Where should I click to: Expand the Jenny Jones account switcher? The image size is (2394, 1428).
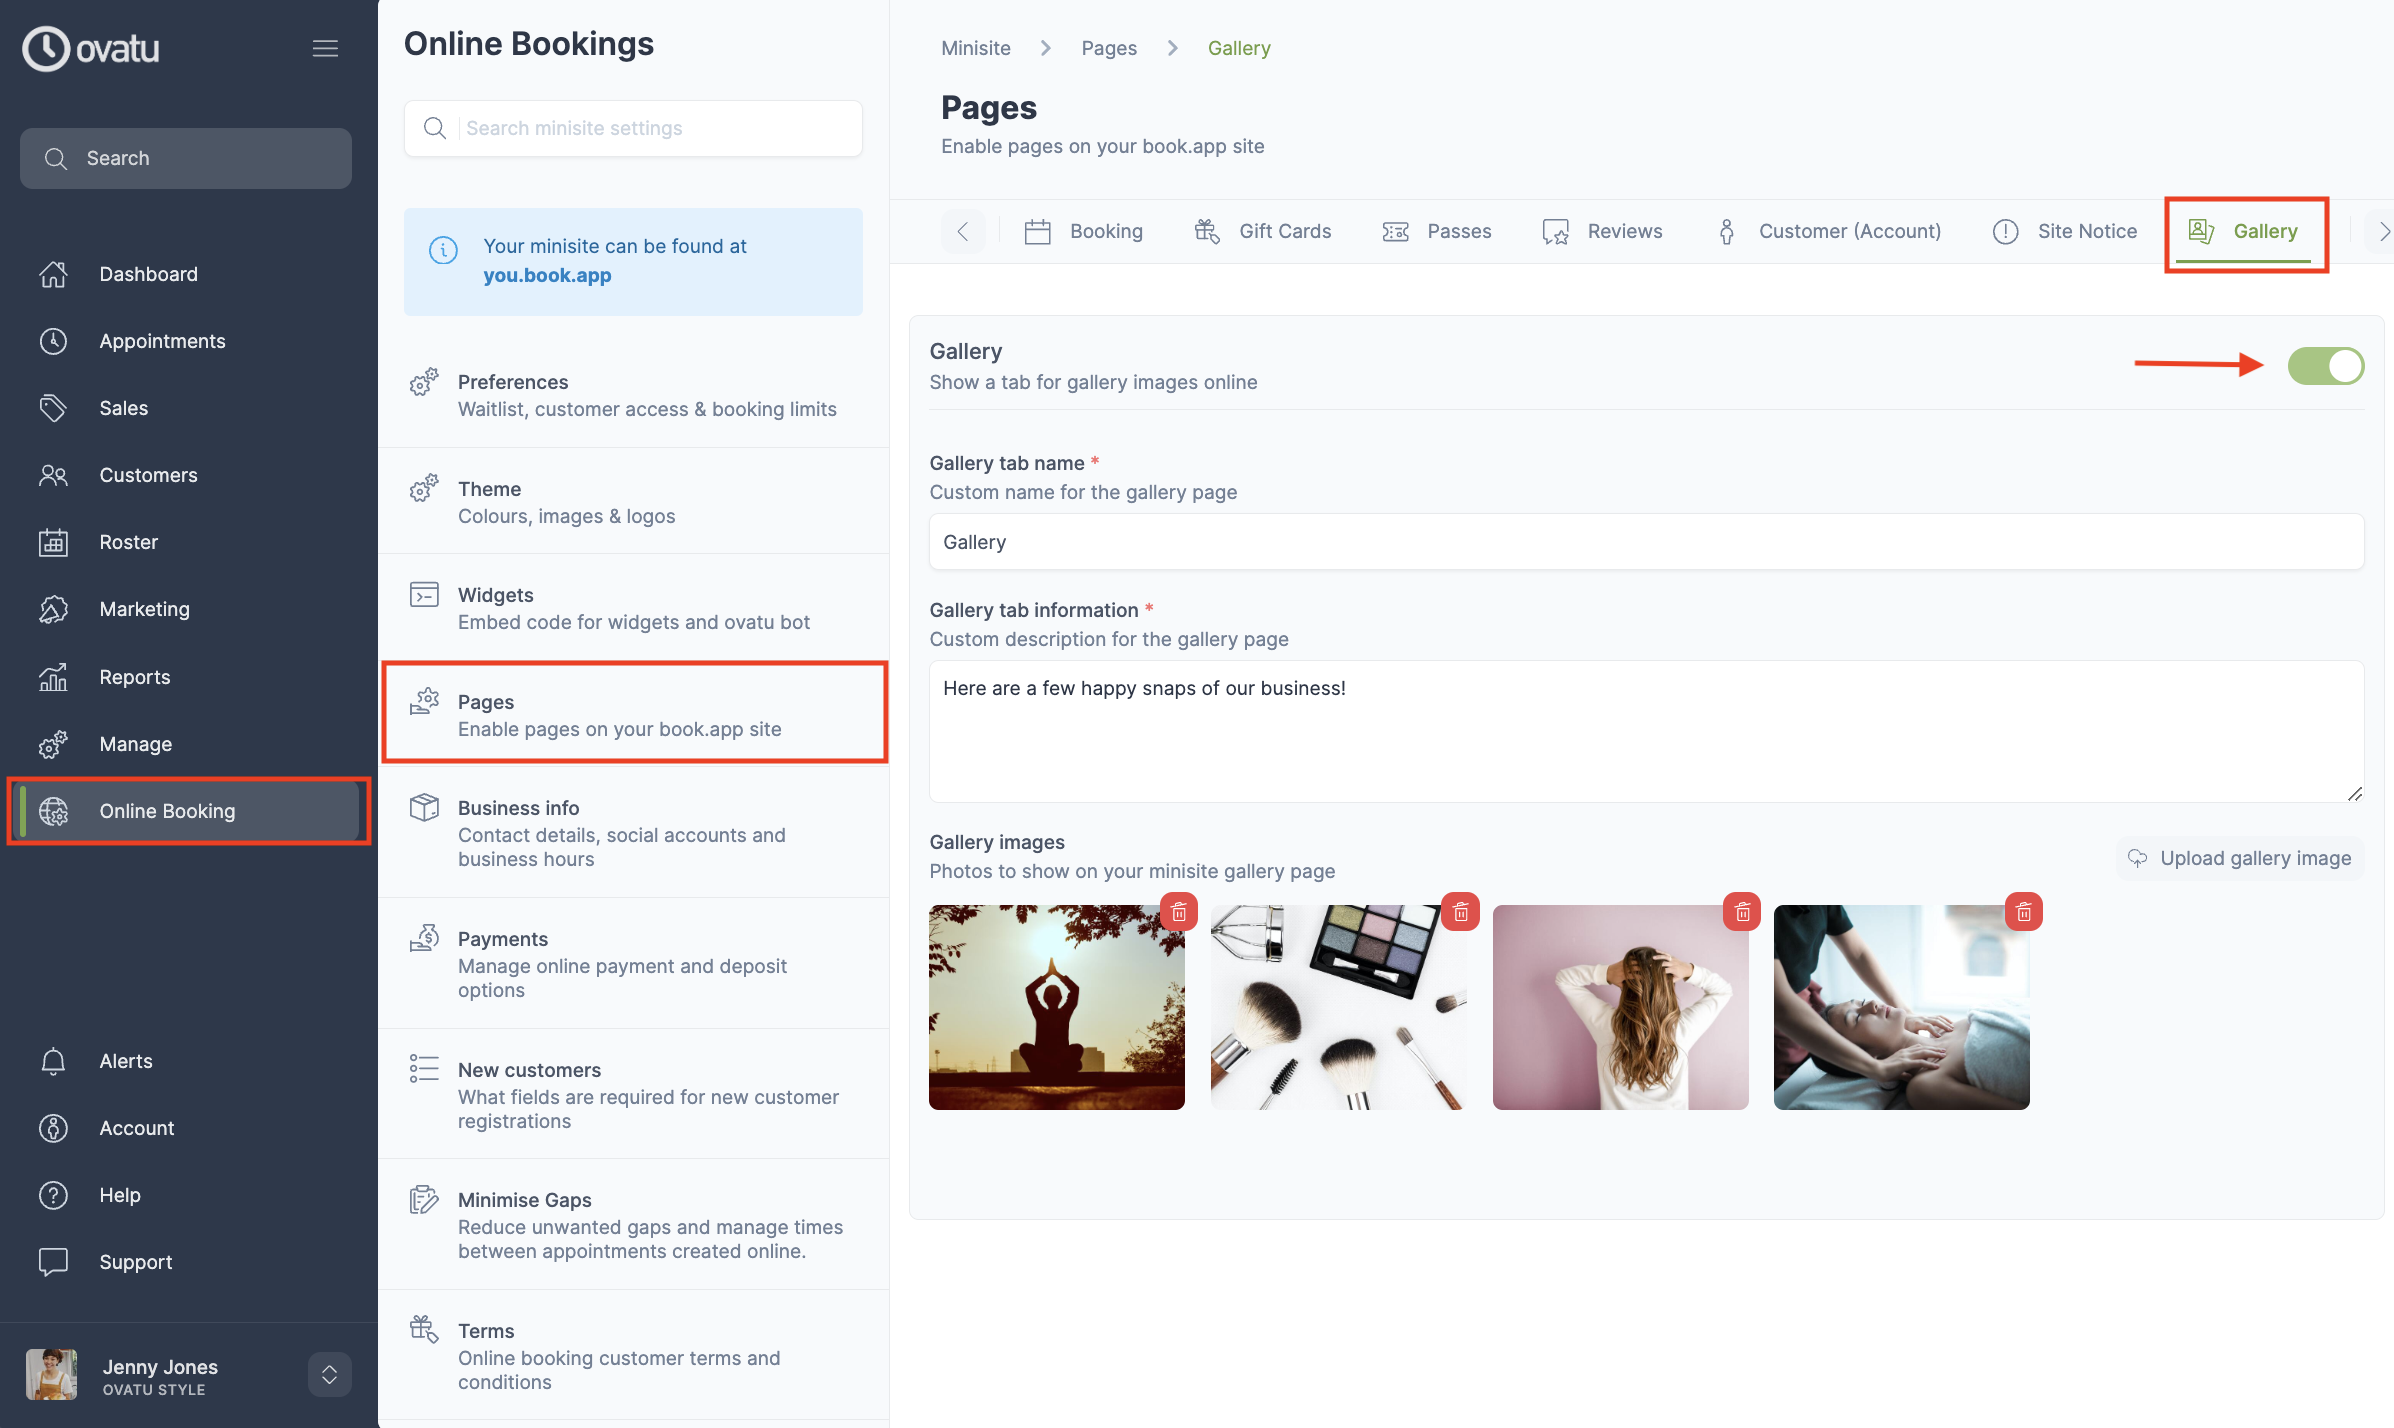point(329,1374)
